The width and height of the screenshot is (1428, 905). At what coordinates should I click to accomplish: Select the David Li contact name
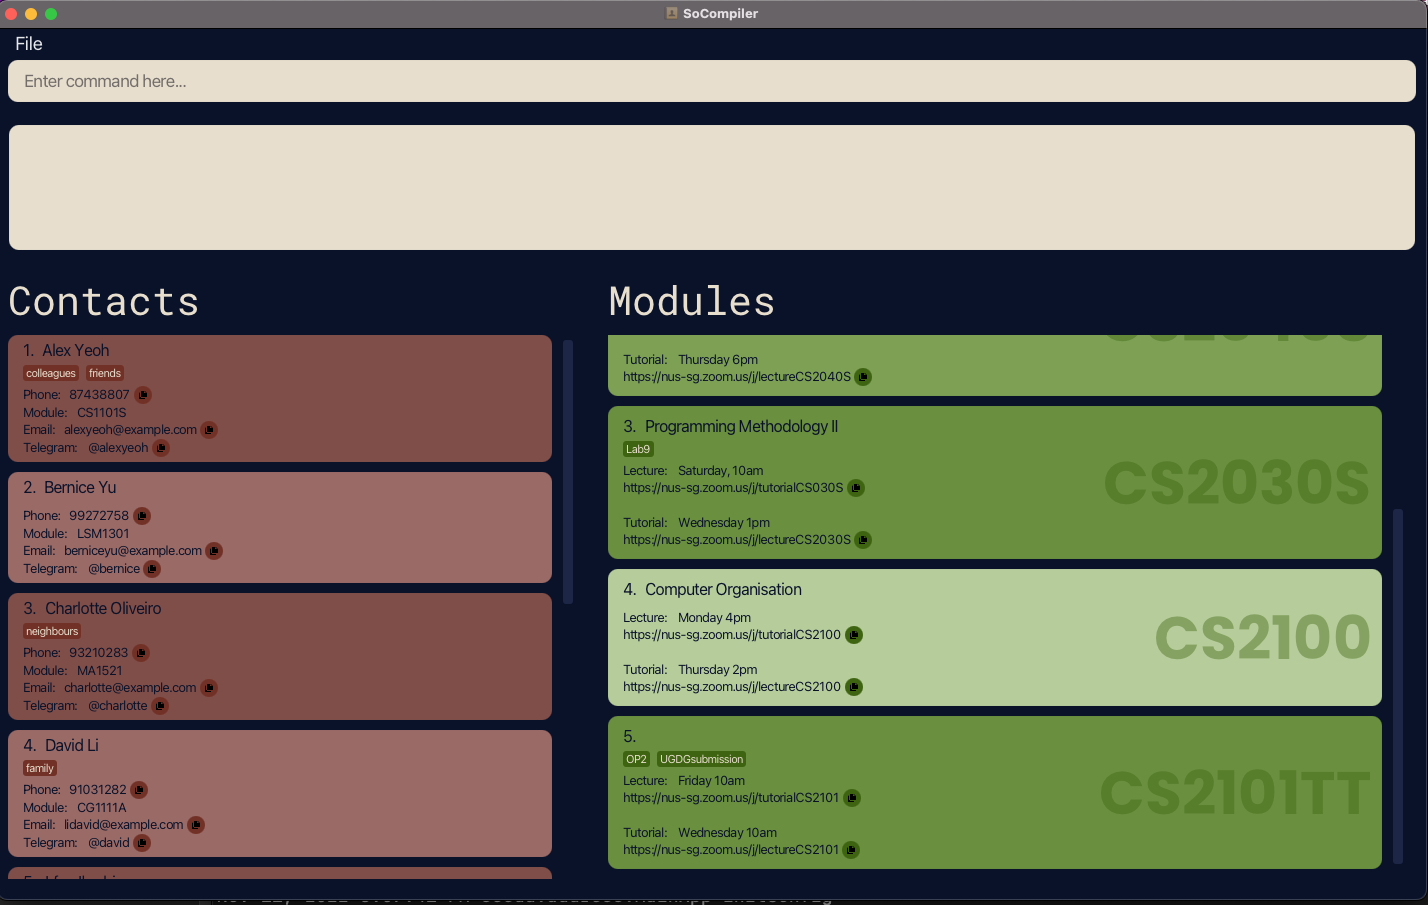72,745
